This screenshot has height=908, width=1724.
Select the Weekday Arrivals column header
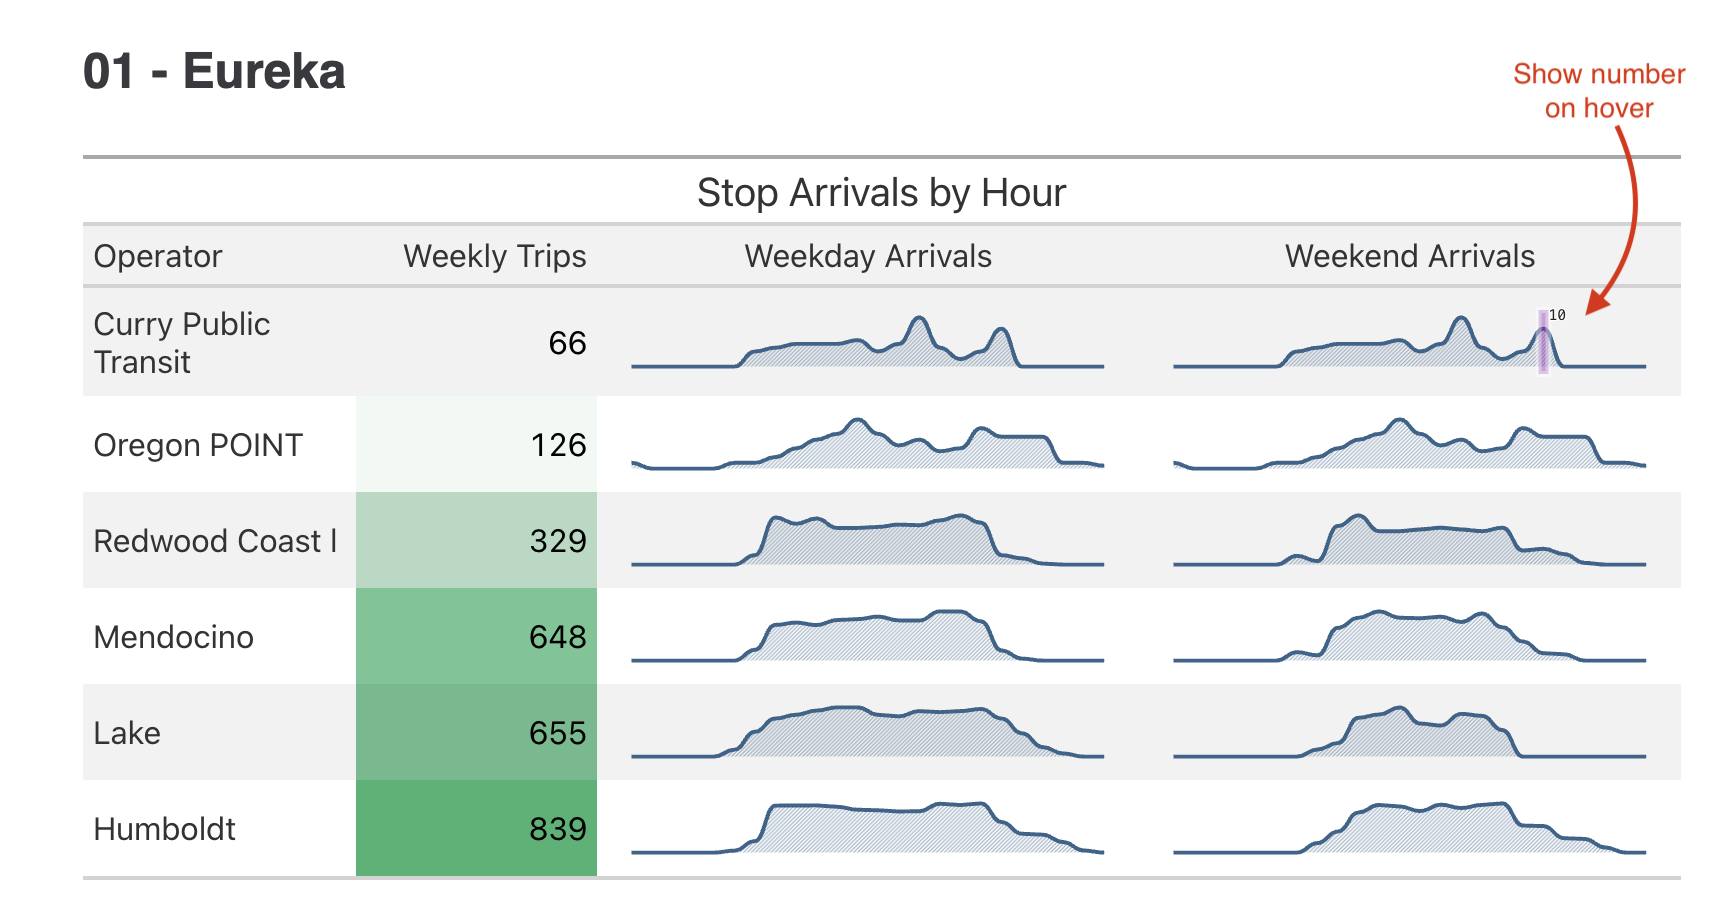coord(868,257)
